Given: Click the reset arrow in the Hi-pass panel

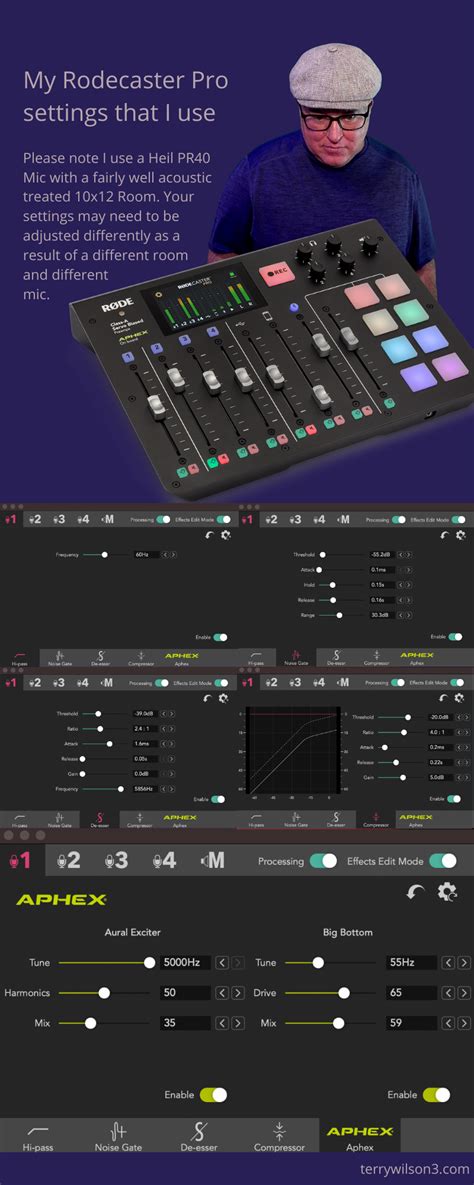Looking at the screenshot, I should [x=209, y=535].
